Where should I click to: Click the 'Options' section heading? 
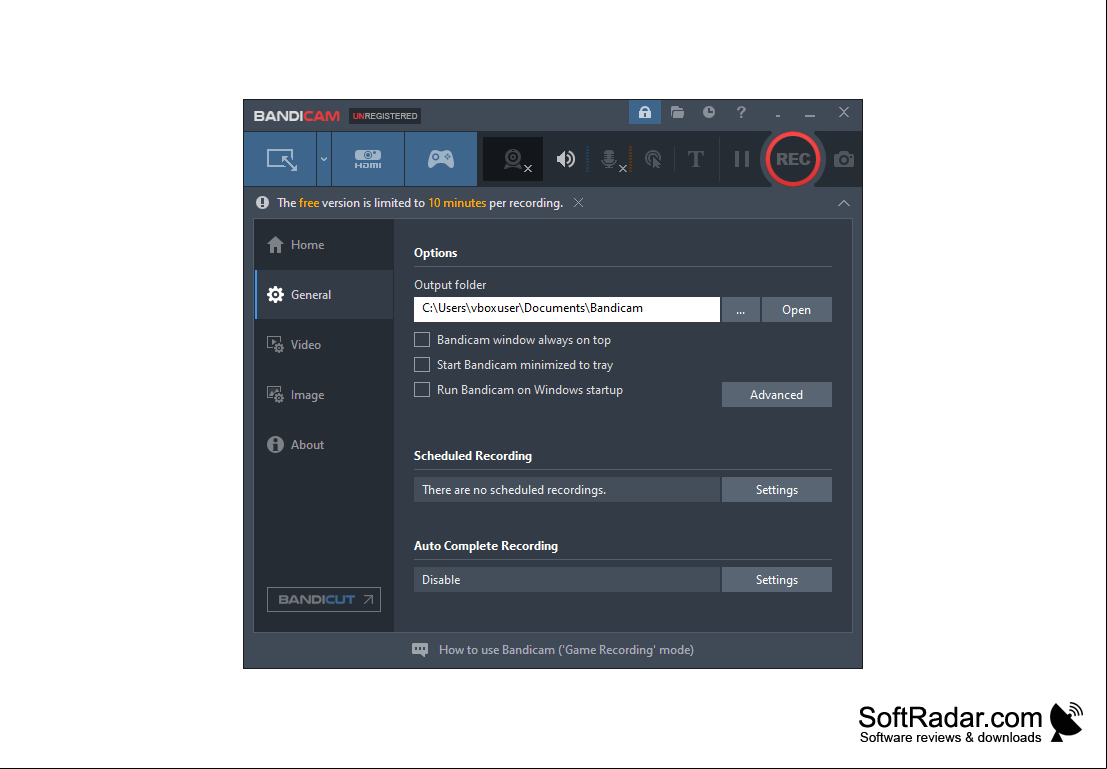(x=436, y=253)
